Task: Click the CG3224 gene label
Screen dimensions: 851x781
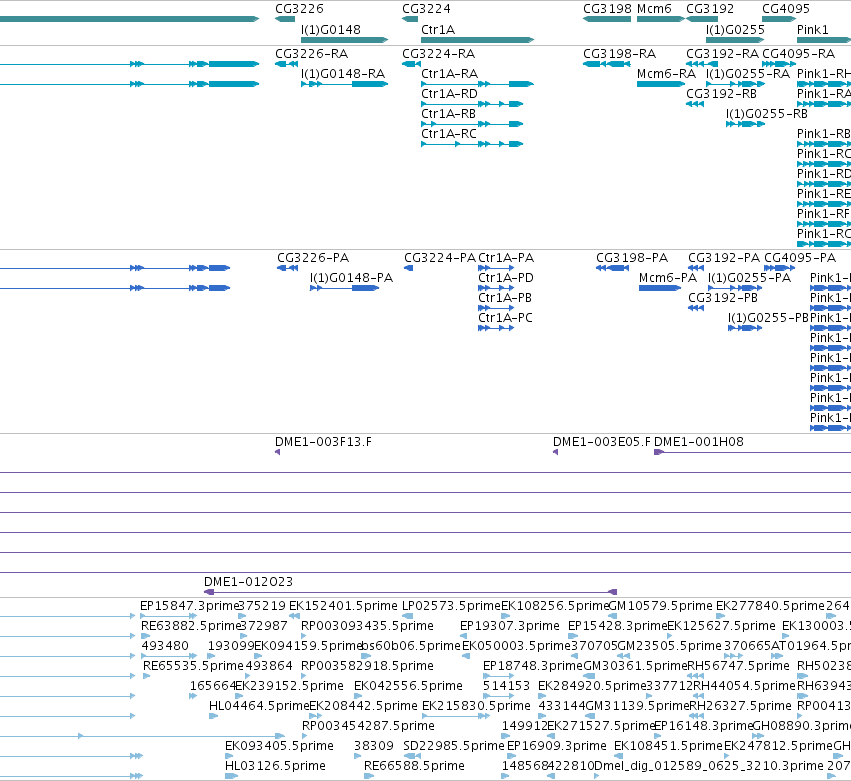Action: (426, 9)
